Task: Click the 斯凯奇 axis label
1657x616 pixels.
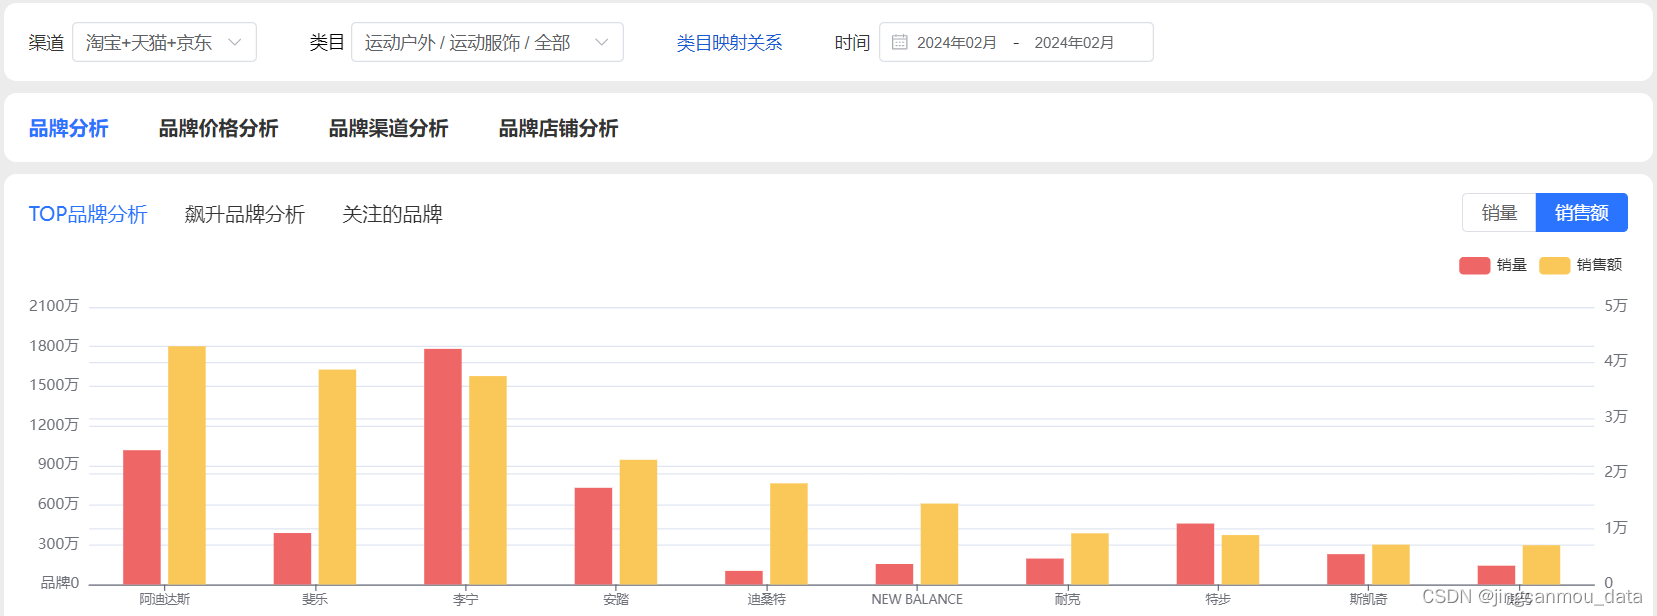Action: point(1368,599)
